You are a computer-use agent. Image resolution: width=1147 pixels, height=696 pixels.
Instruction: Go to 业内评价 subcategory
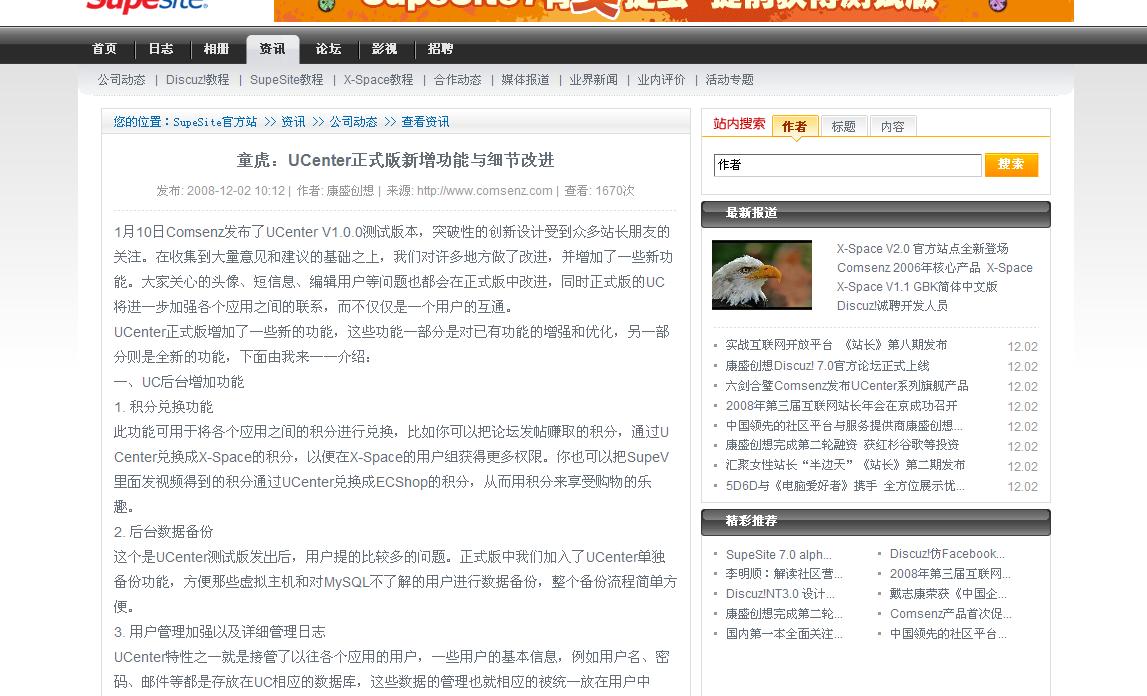tap(661, 80)
